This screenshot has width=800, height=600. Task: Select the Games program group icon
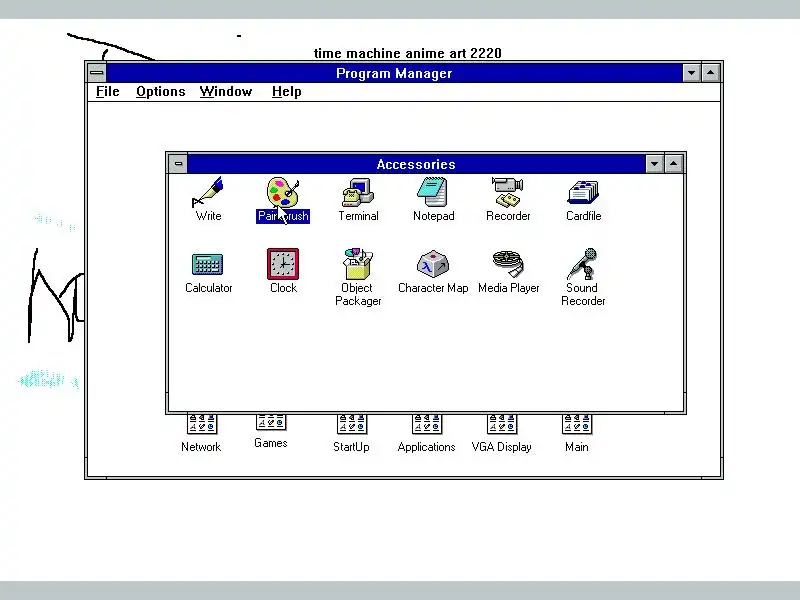[x=271, y=422]
